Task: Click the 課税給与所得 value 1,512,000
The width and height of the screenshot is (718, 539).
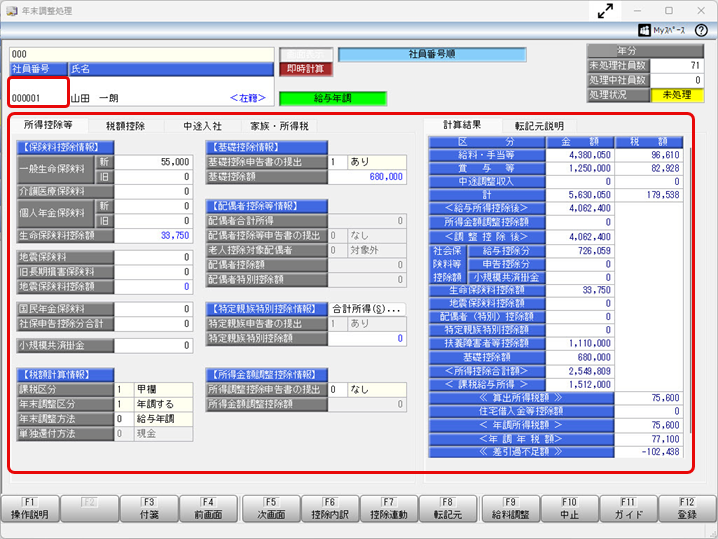Action: point(580,385)
